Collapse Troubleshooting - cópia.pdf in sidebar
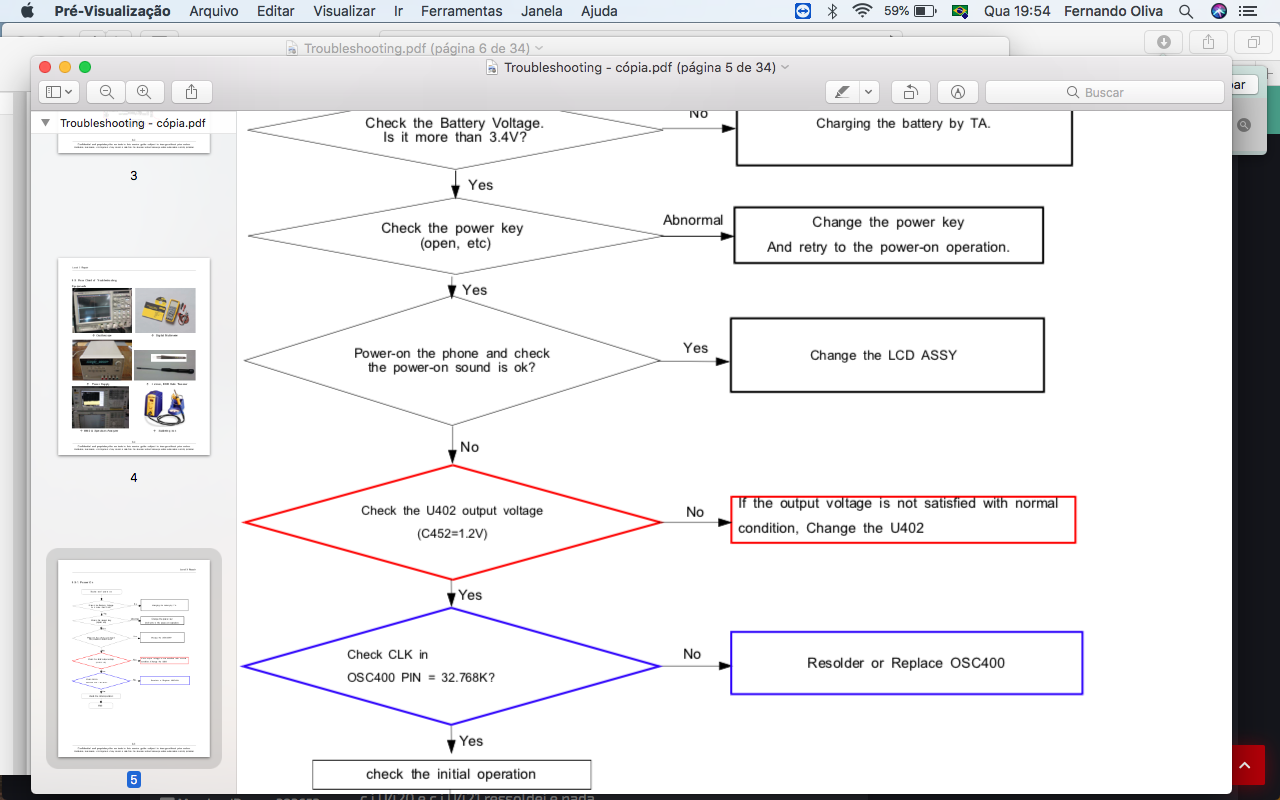 (45, 123)
